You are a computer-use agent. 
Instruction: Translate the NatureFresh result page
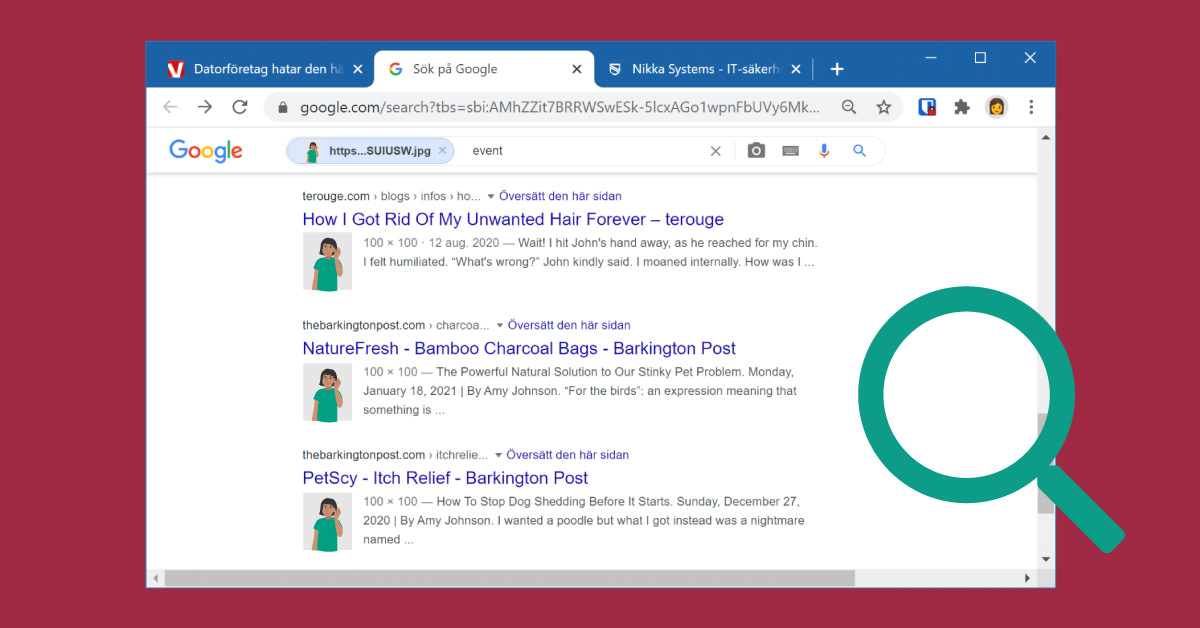tap(569, 325)
